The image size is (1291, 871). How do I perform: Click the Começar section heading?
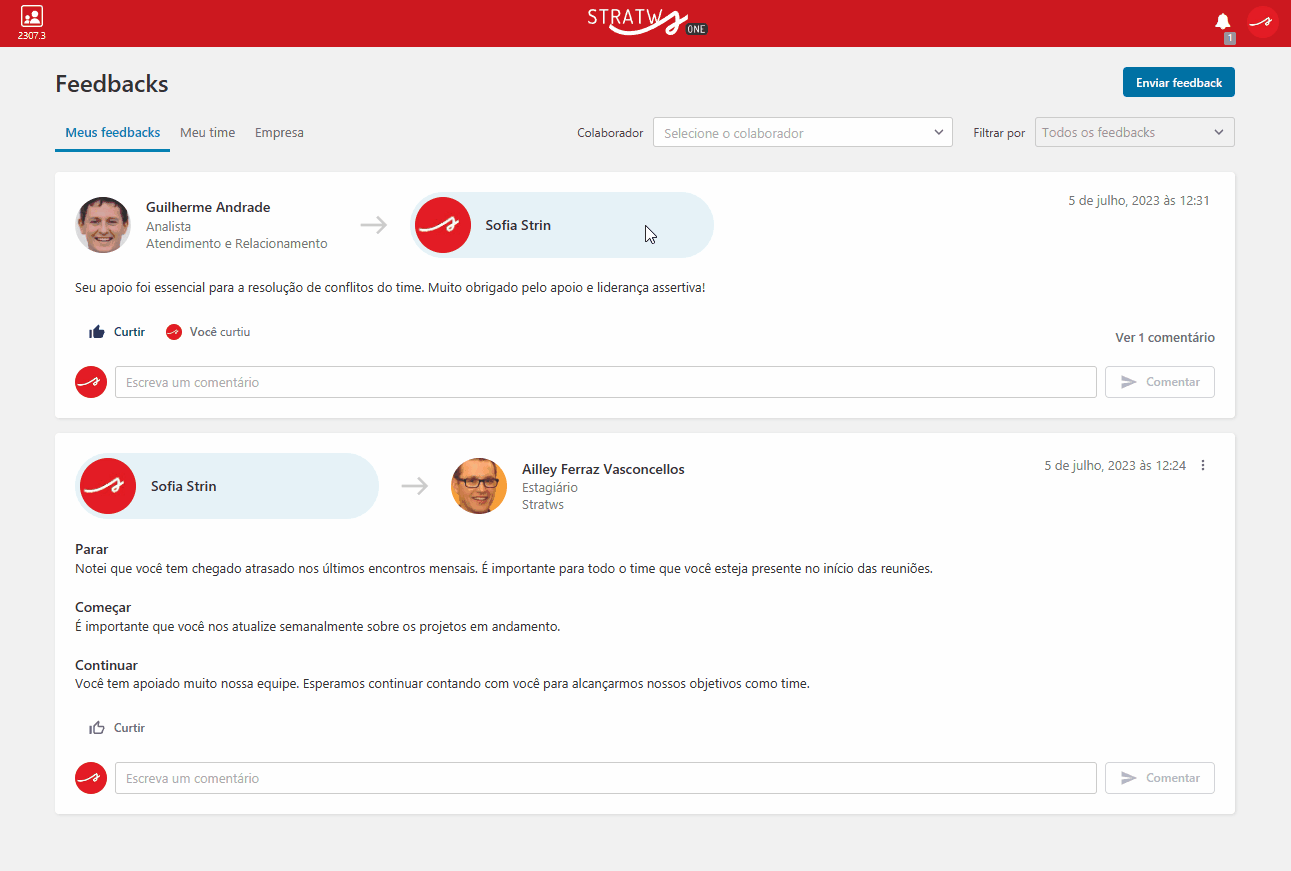point(103,607)
